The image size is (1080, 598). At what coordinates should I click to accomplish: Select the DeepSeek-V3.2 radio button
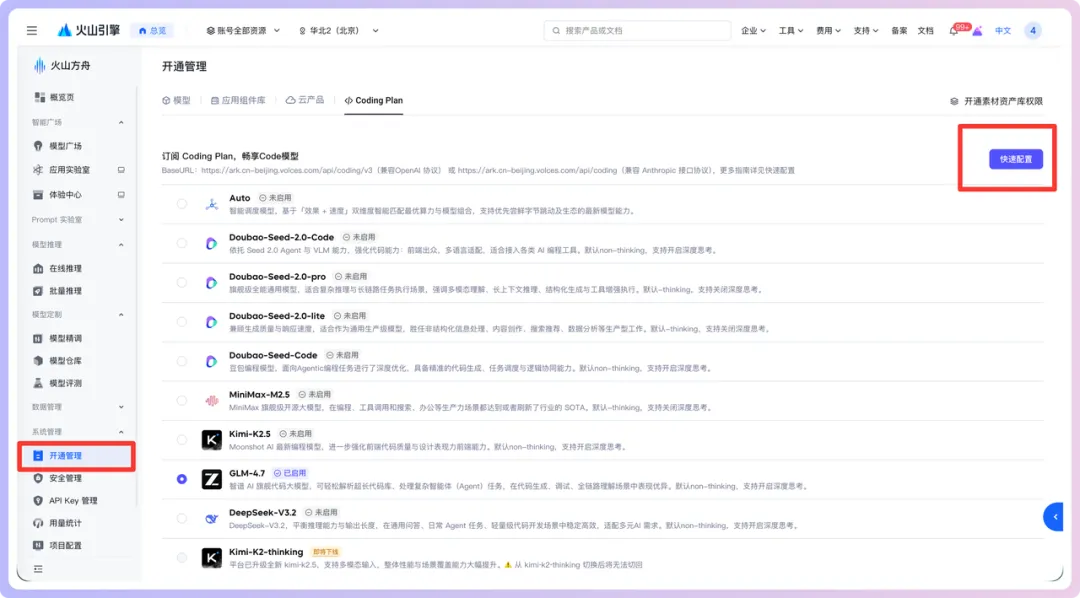click(182, 518)
